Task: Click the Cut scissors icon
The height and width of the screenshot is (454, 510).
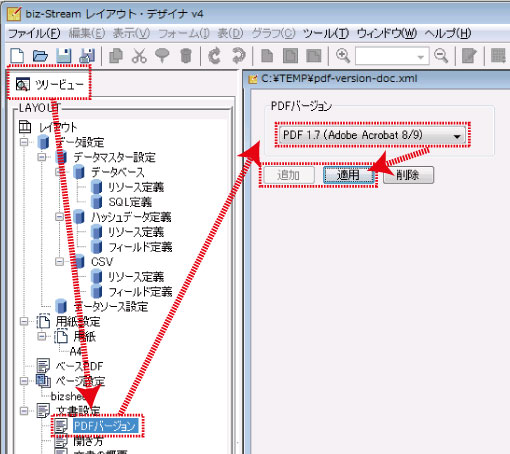Action: point(139,55)
